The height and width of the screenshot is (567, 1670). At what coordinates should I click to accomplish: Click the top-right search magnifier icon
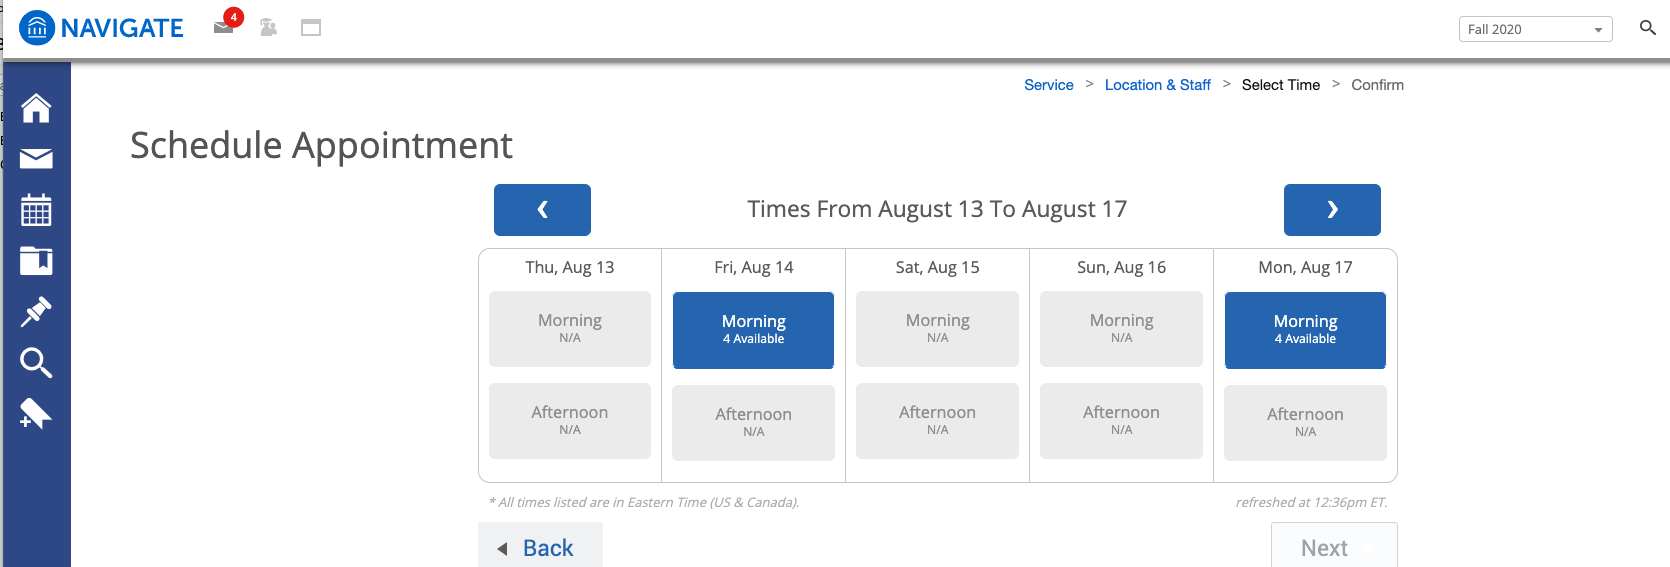point(1647,28)
